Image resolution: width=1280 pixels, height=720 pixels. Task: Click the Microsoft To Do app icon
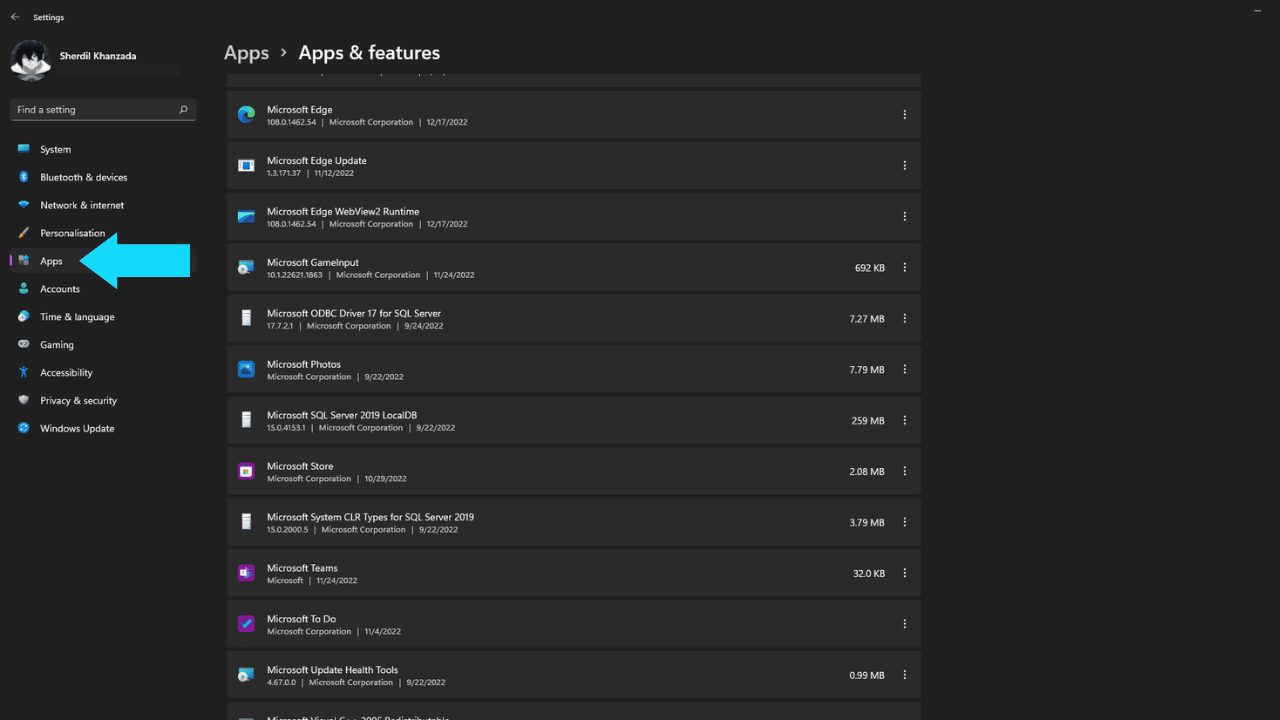246,624
